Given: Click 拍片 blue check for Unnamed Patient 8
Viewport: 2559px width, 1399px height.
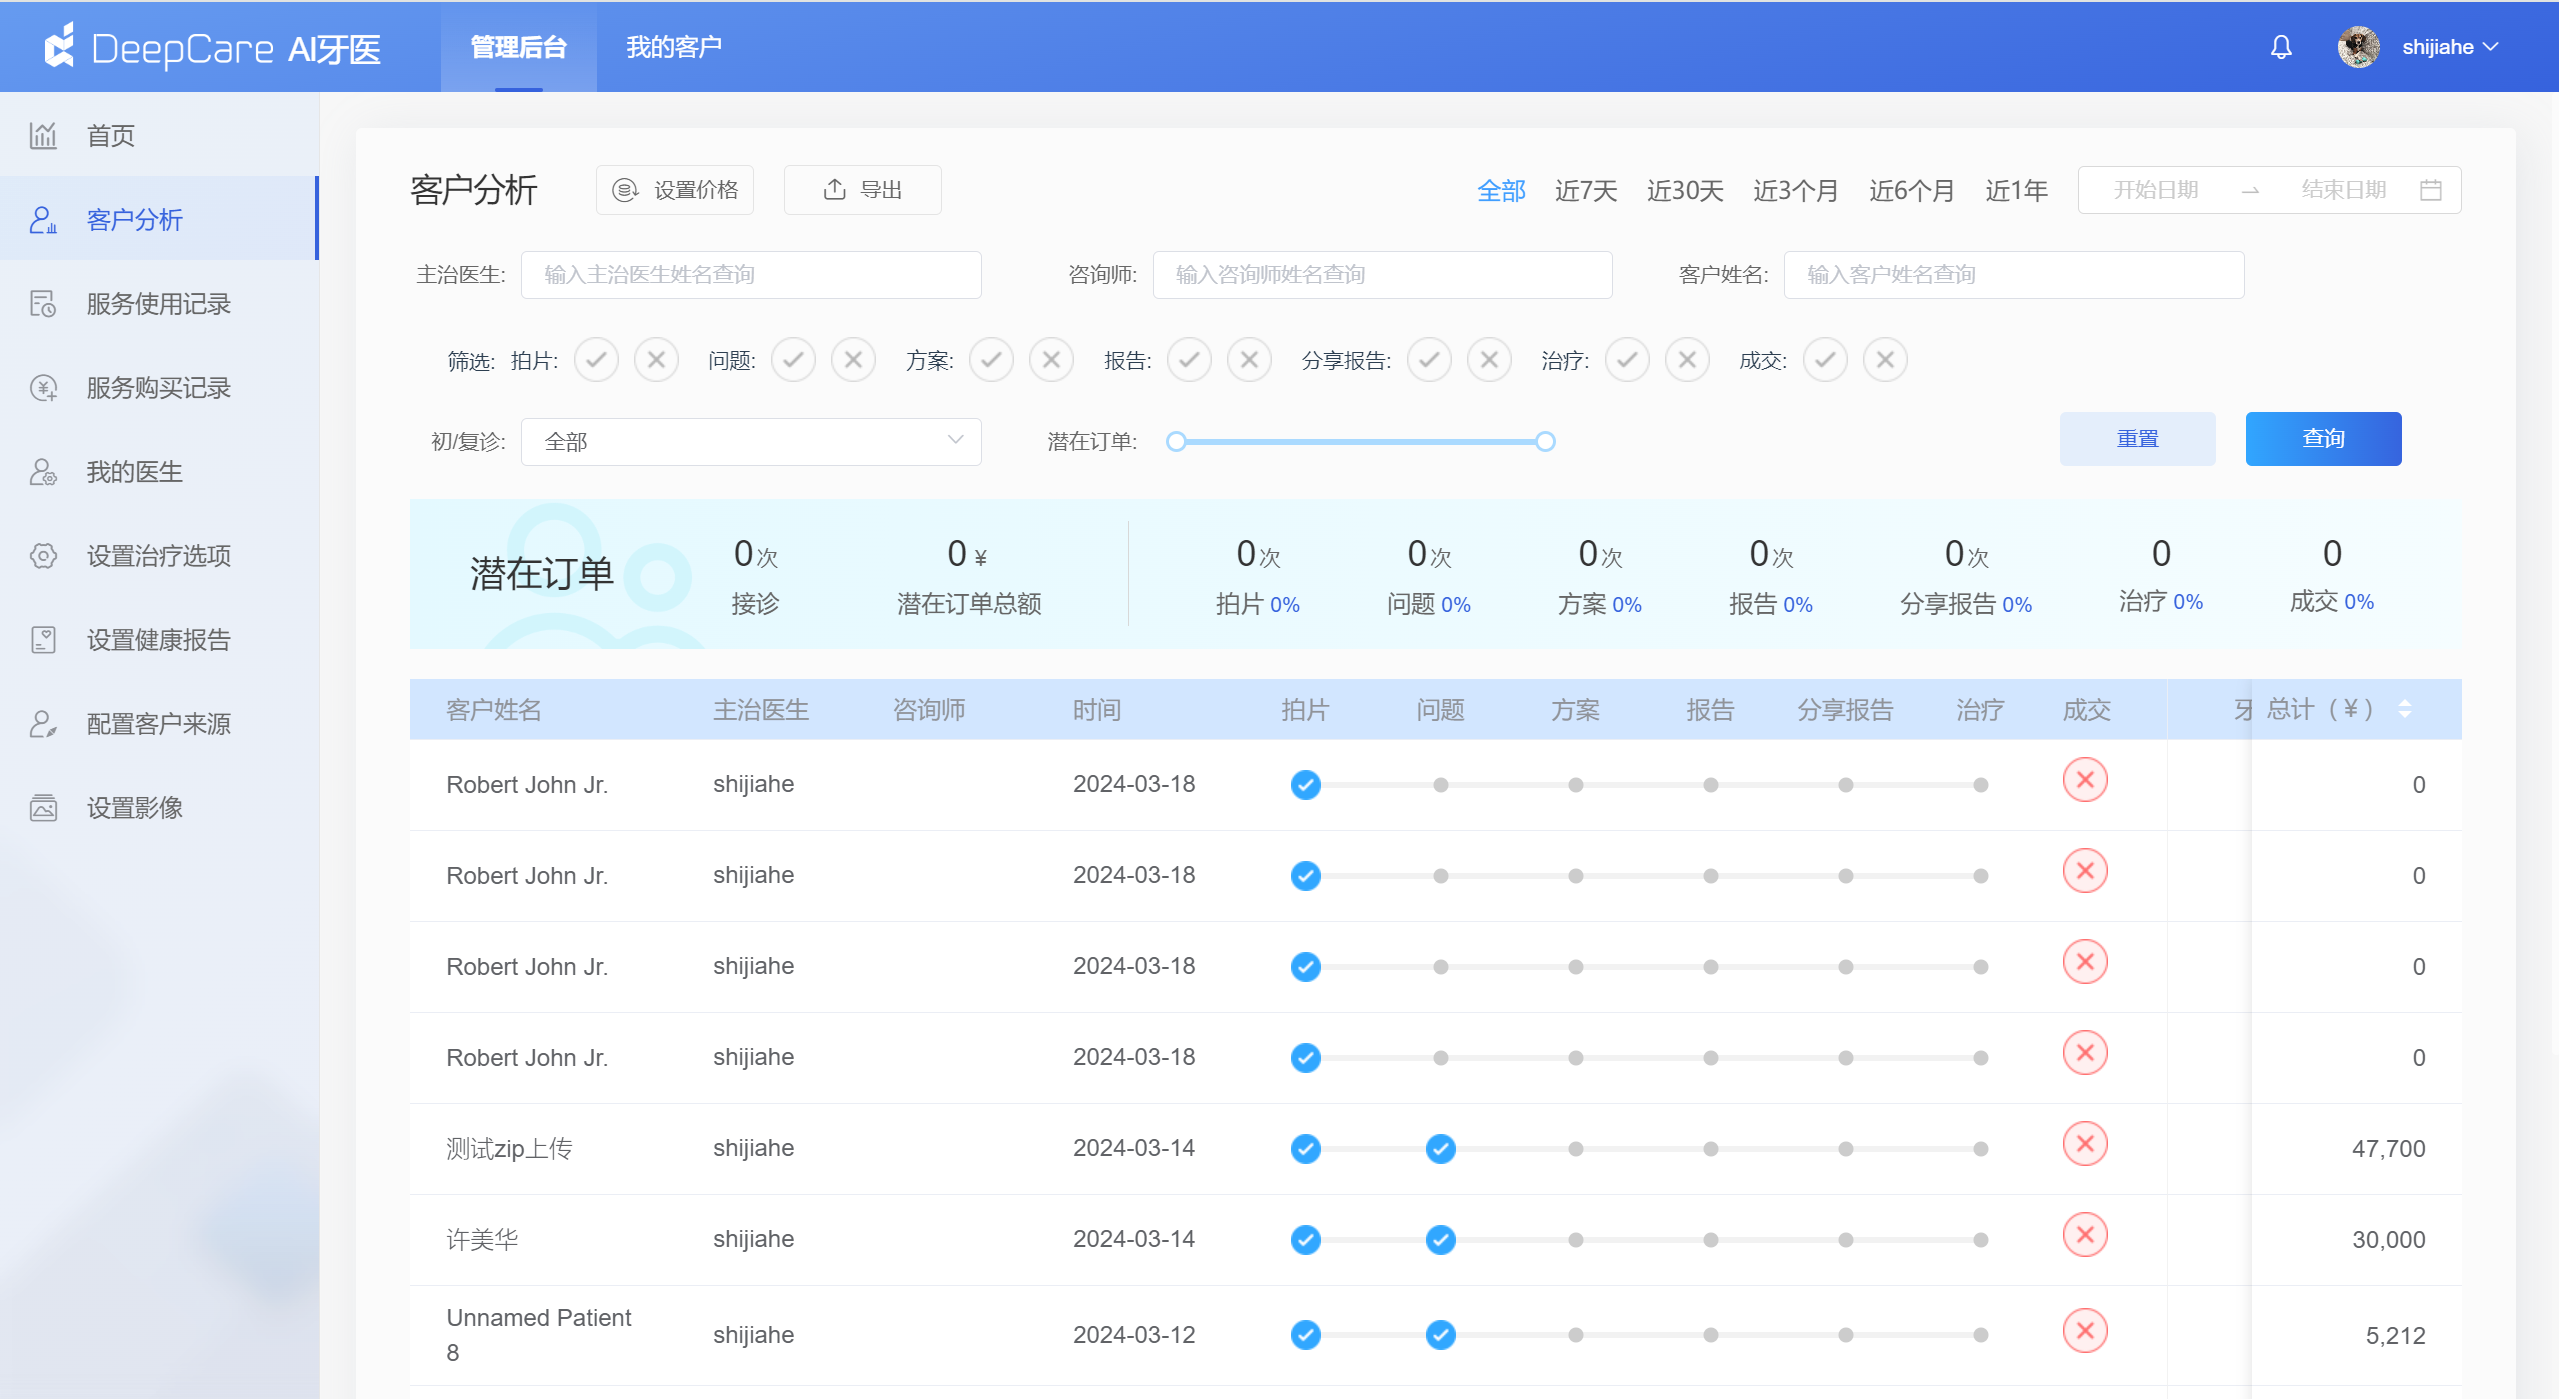Looking at the screenshot, I should coord(1305,1335).
